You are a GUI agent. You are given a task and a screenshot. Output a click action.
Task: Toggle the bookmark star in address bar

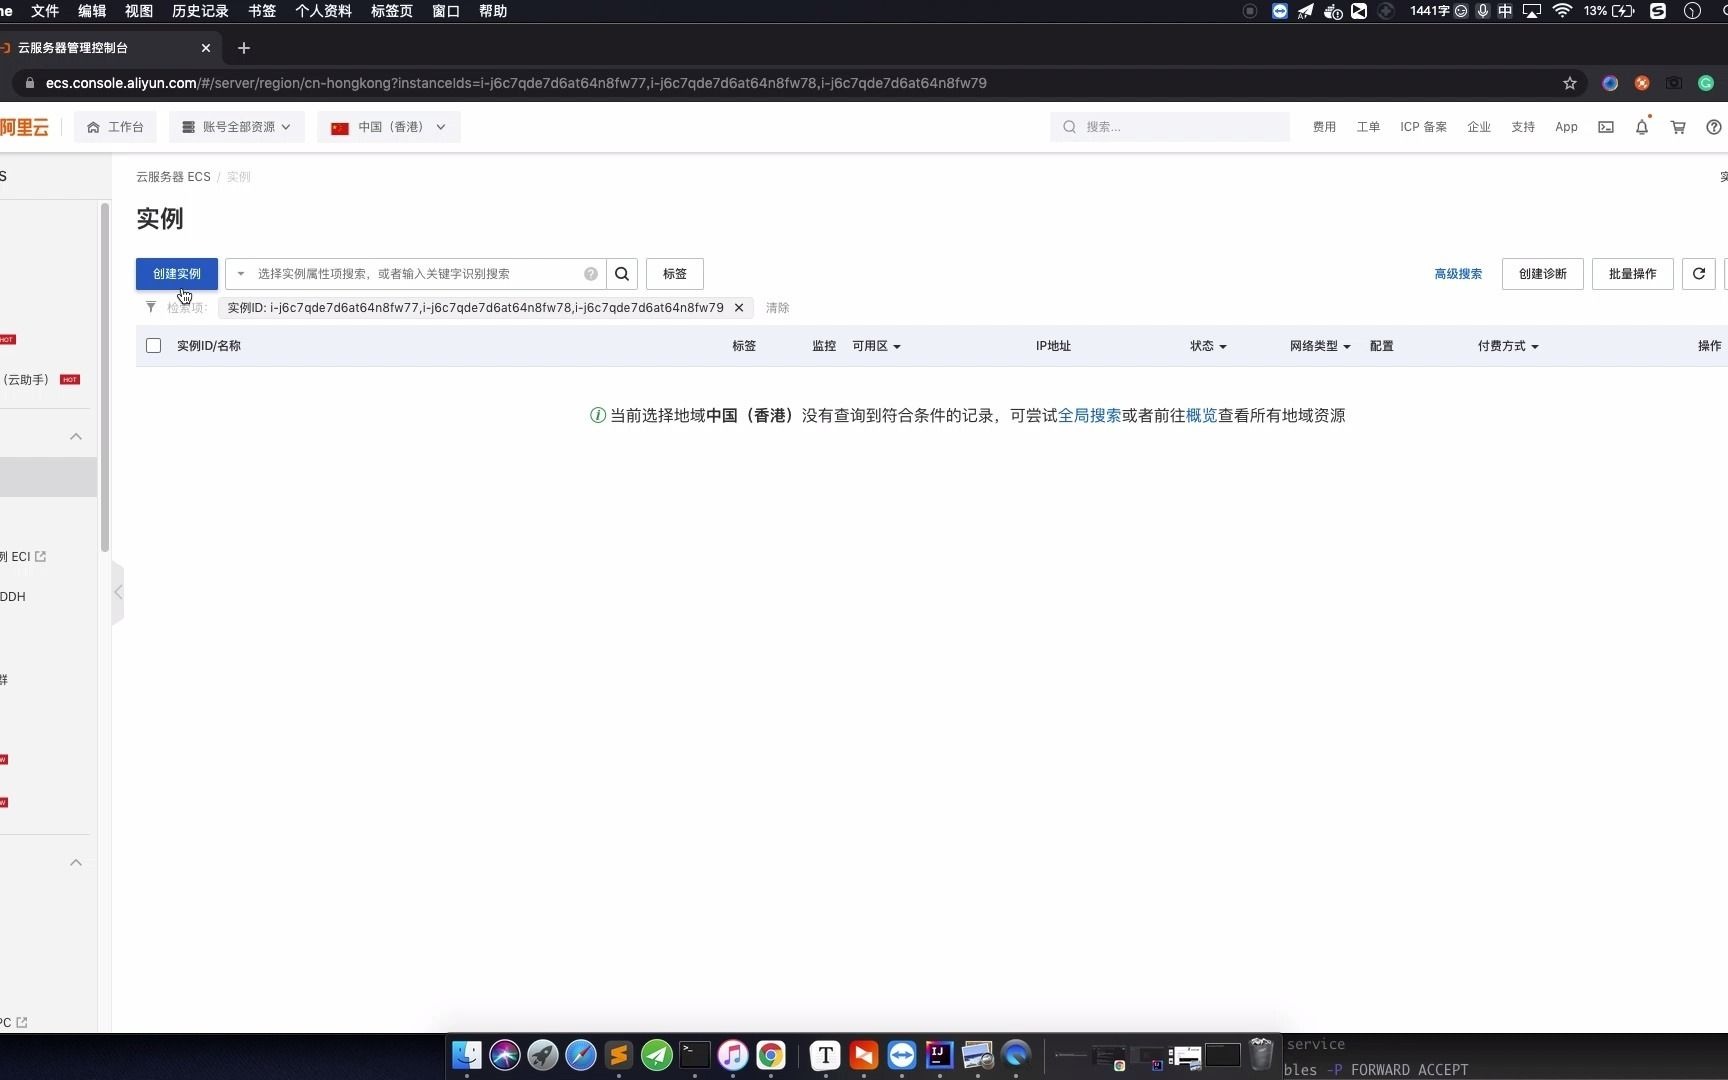(1569, 83)
